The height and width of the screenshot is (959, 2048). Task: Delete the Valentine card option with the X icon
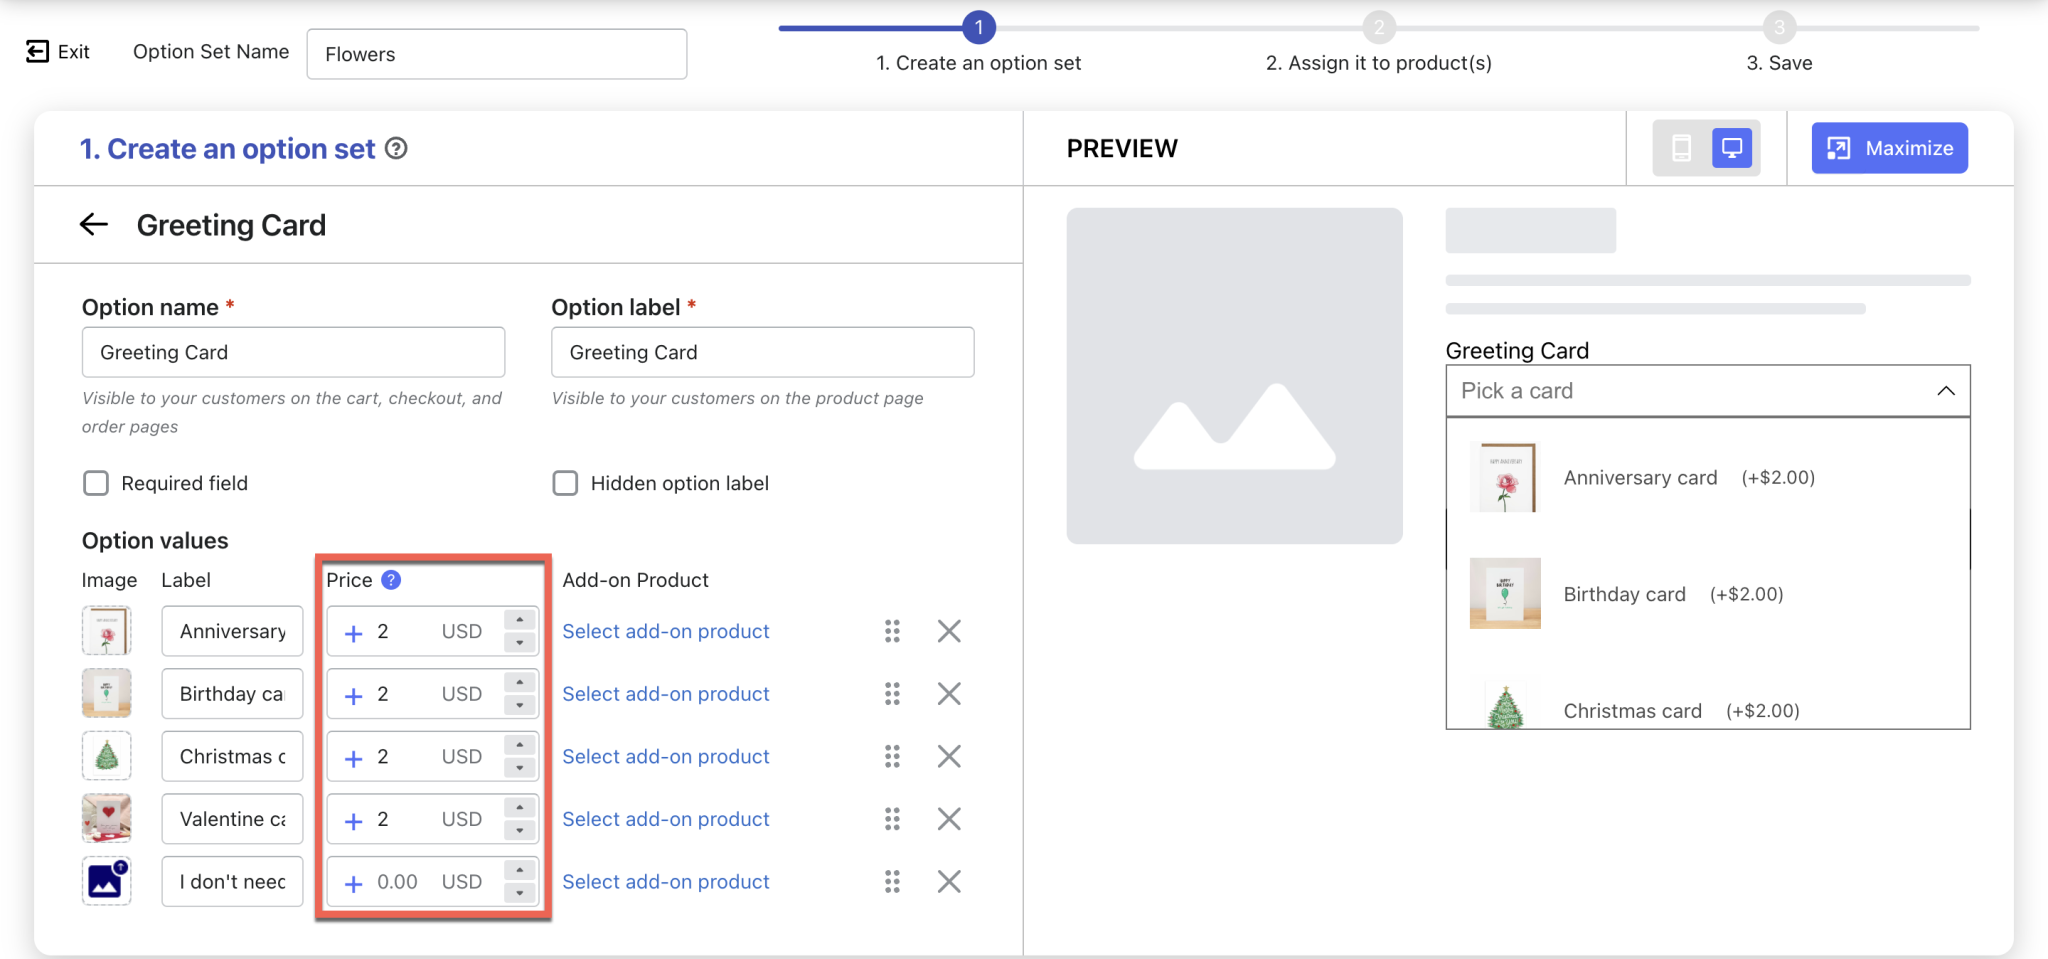(x=949, y=818)
